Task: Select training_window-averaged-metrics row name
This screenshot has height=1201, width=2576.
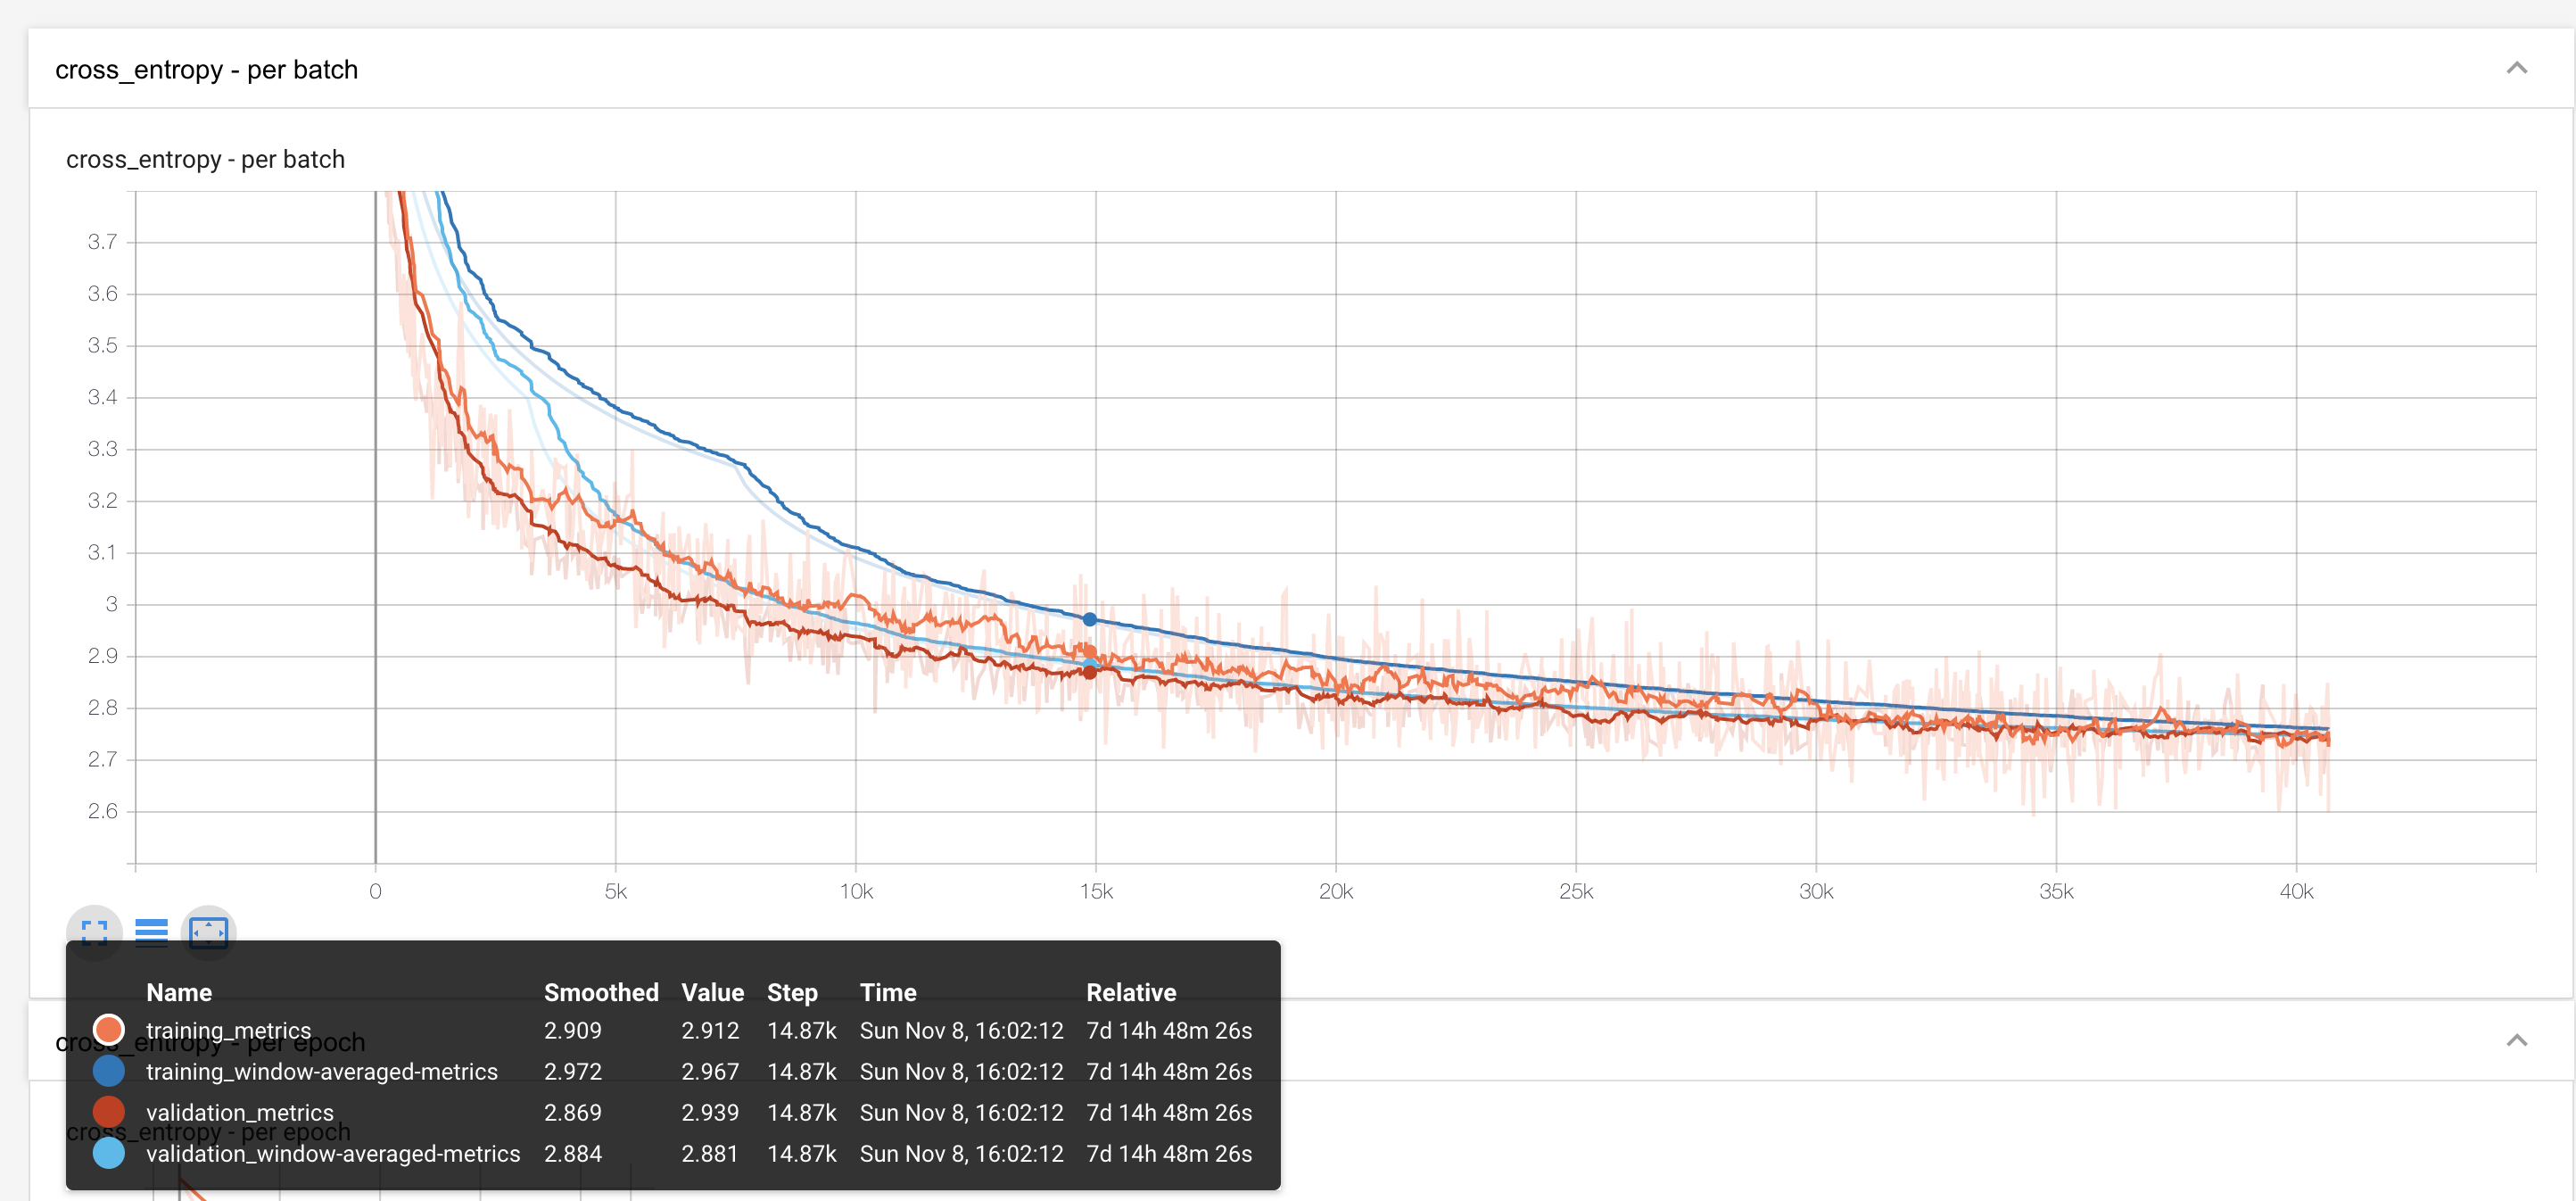Action: 321,1071
